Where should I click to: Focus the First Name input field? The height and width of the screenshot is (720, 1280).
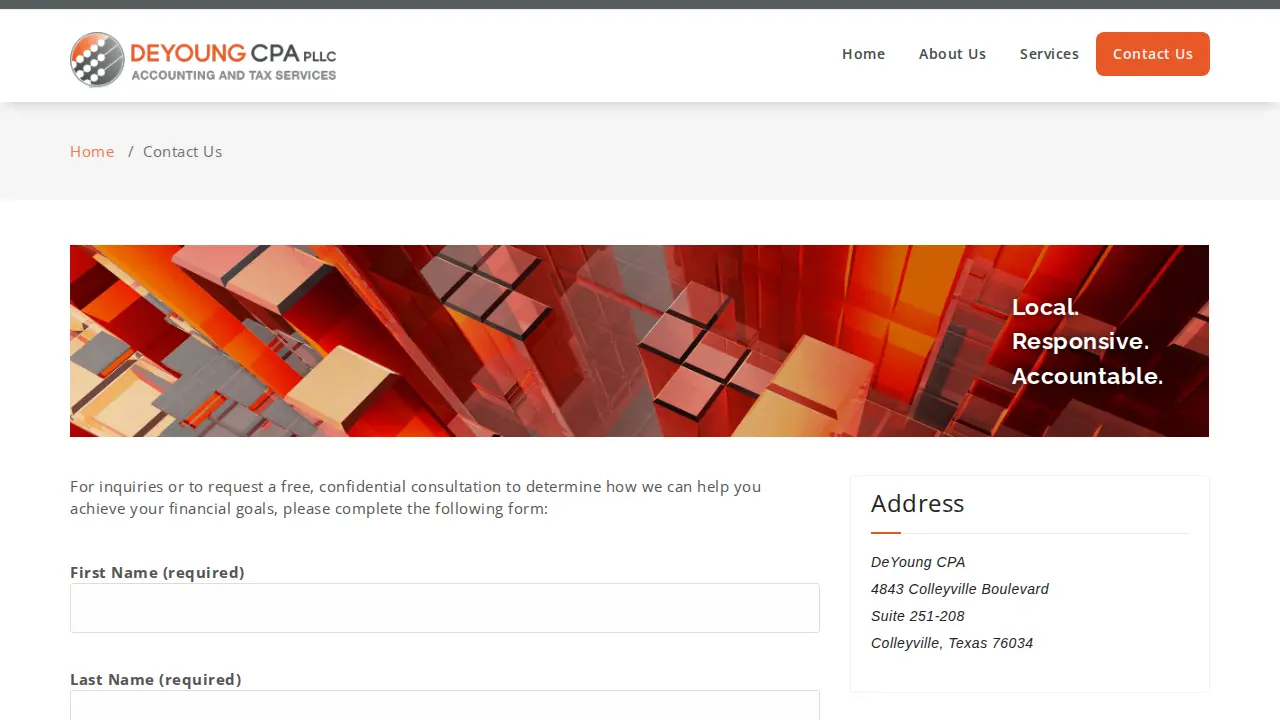pos(445,608)
